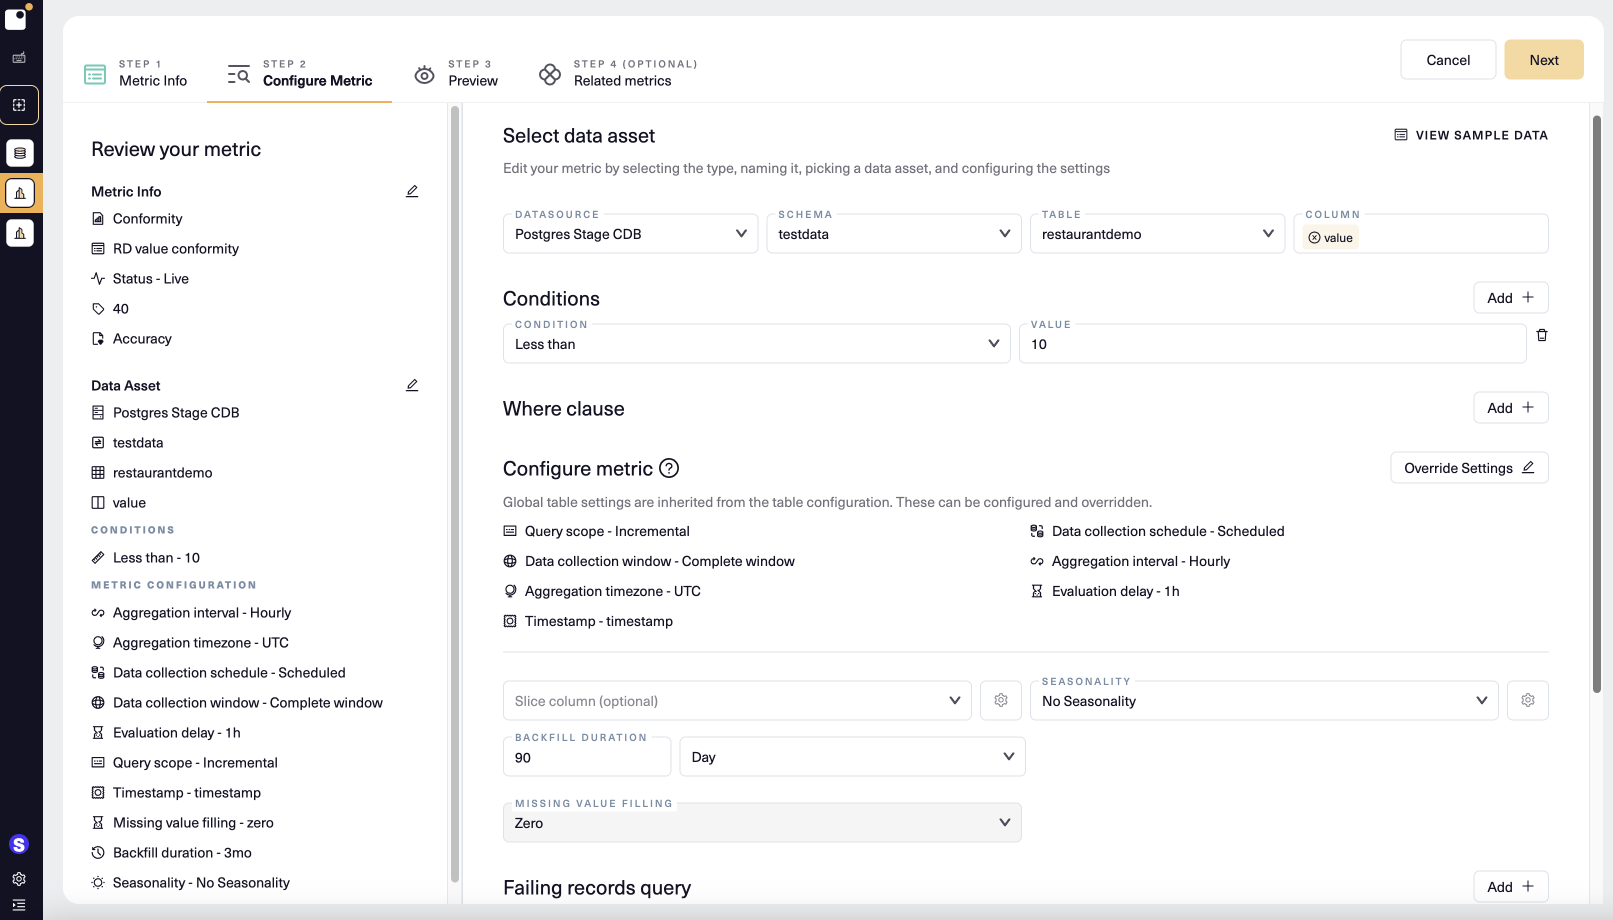The image size is (1613, 920).
Task: Expand the Schema dropdown
Action: tap(893, 234)
